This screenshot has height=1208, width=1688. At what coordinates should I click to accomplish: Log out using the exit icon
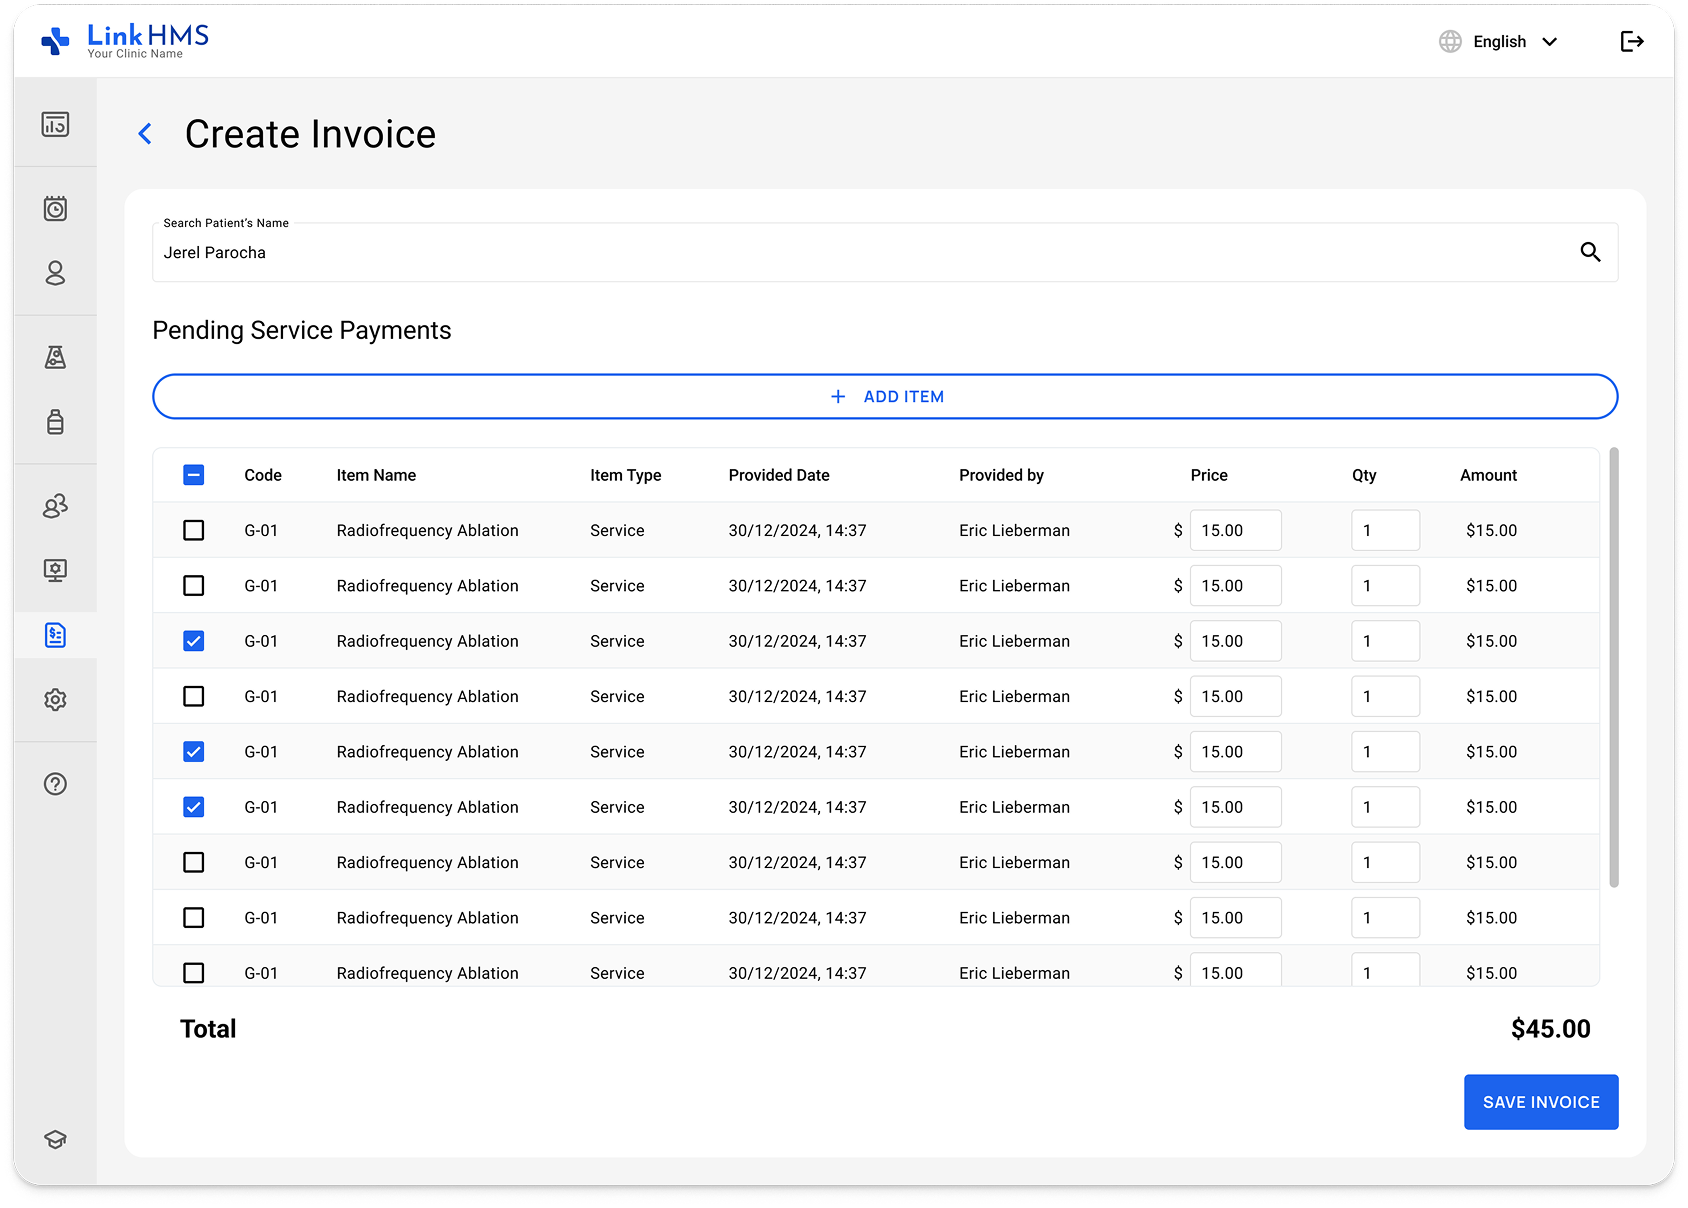(1631, 41)
